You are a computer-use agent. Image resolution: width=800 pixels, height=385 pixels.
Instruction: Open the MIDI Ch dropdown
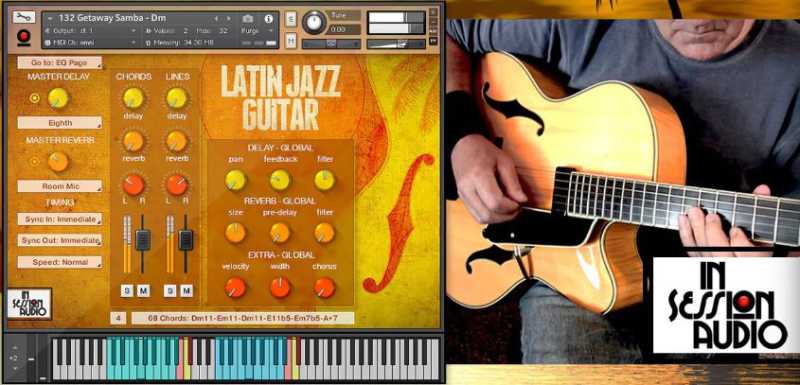[91, 43]
